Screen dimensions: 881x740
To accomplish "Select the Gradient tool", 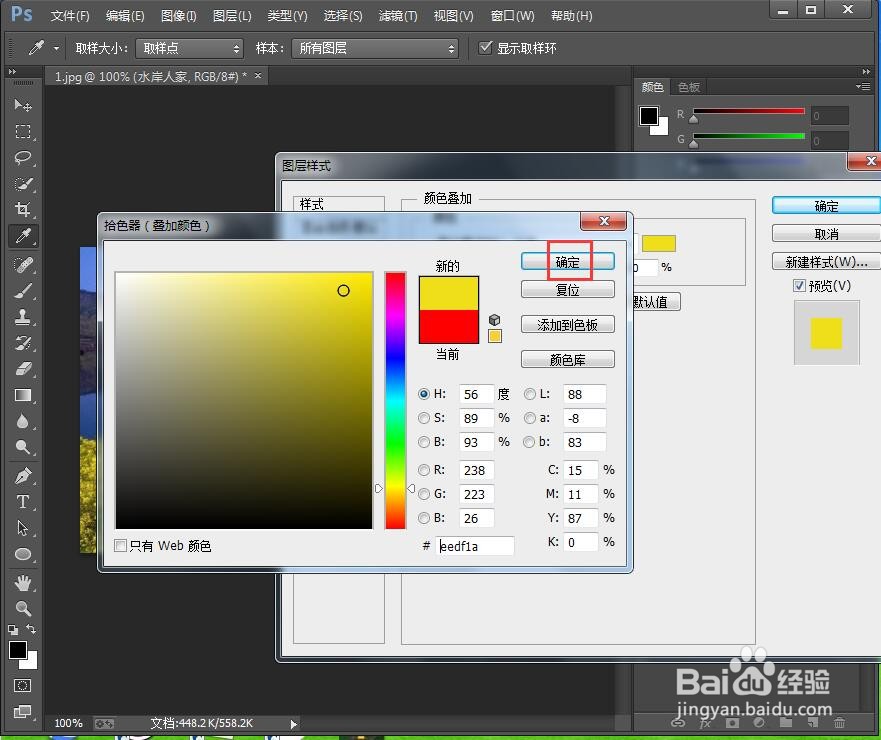I will click(22, 395).
